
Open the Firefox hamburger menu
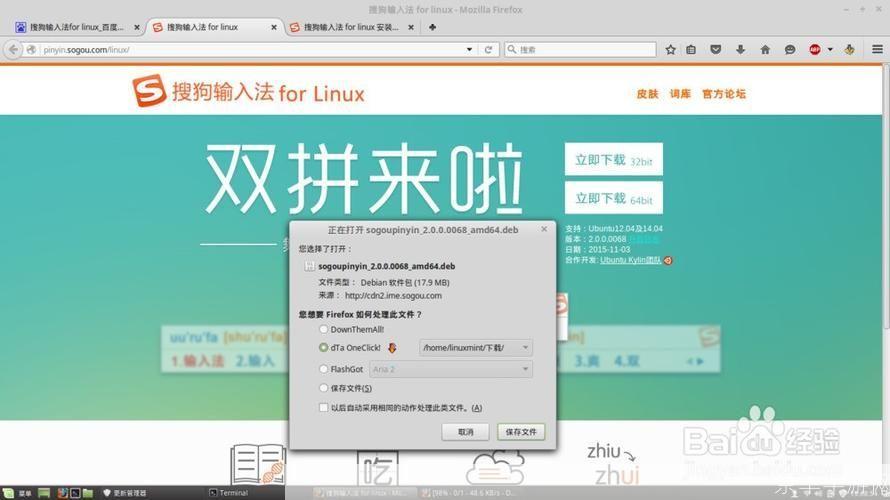coord(877,50)
